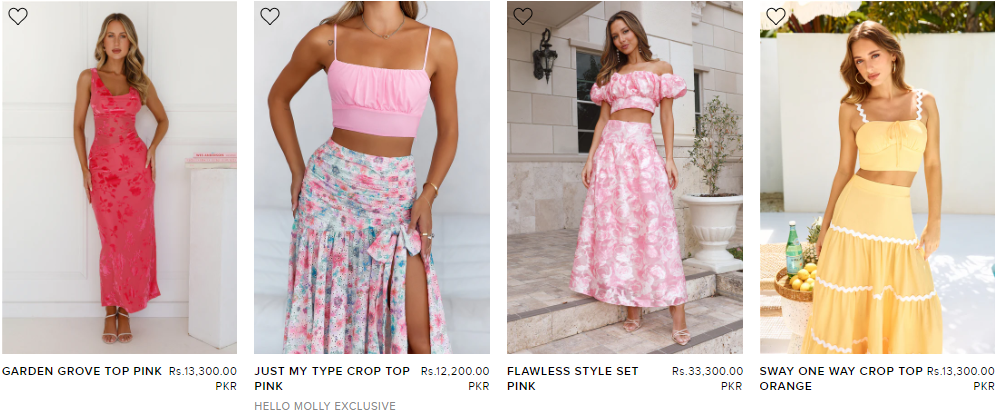Select the Rs.12,200.00 price text
1001x412 pixels.
(455, 371)
